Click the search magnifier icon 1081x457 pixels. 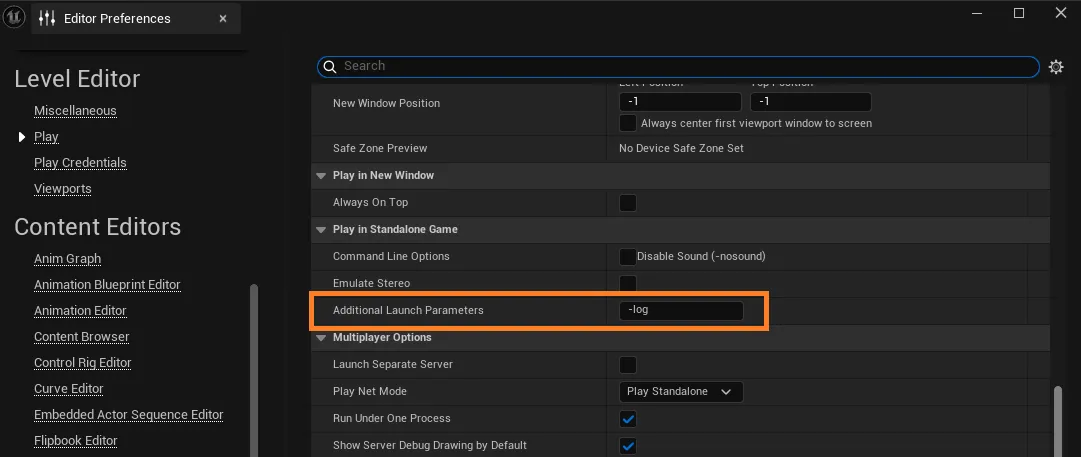[x=329, y=67]
